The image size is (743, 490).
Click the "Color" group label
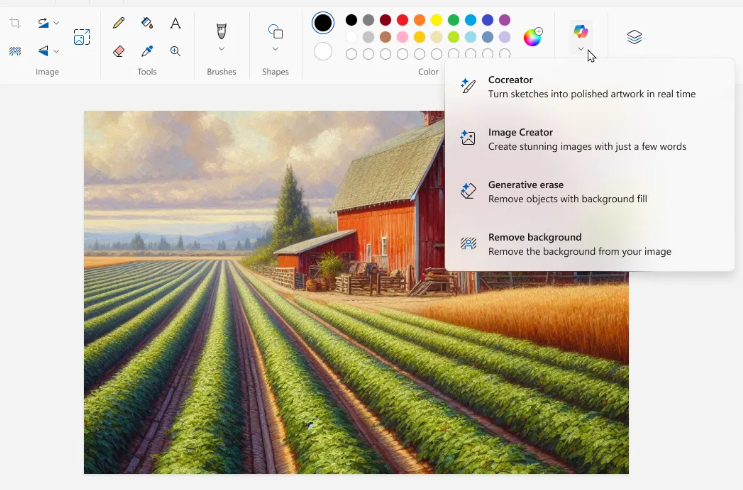[428, 72]
